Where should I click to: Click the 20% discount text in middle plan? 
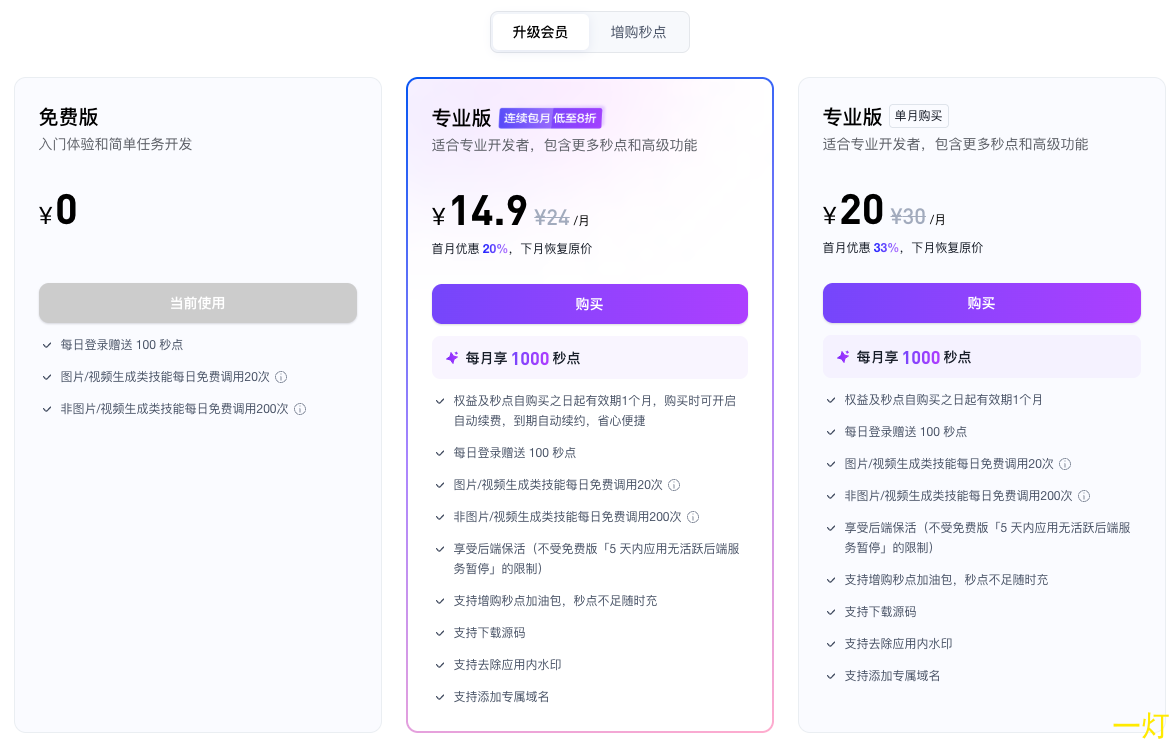point(495,249)
